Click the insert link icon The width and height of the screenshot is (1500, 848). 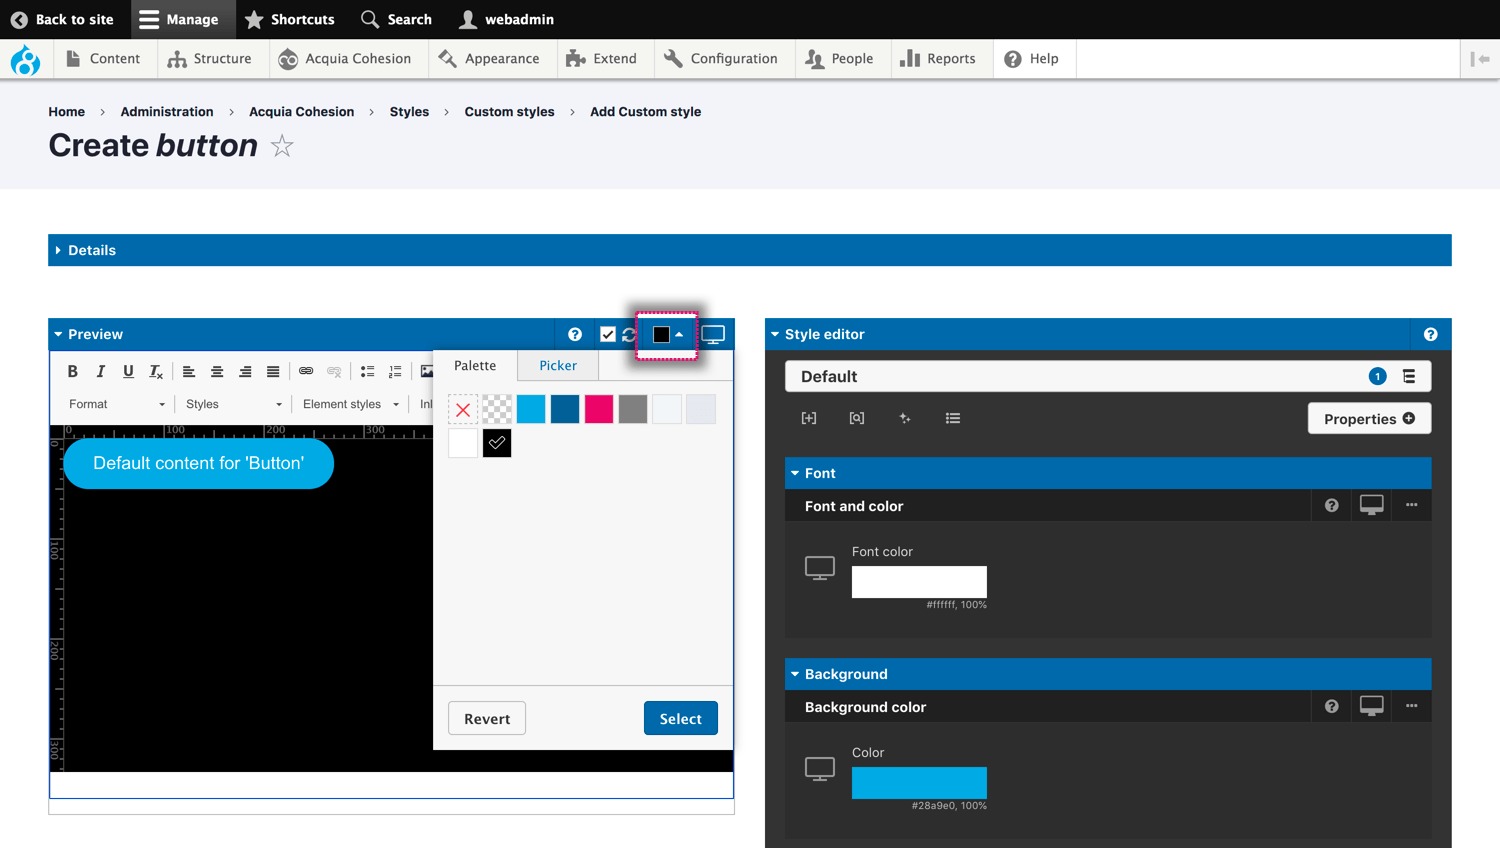tap(306, 371)
